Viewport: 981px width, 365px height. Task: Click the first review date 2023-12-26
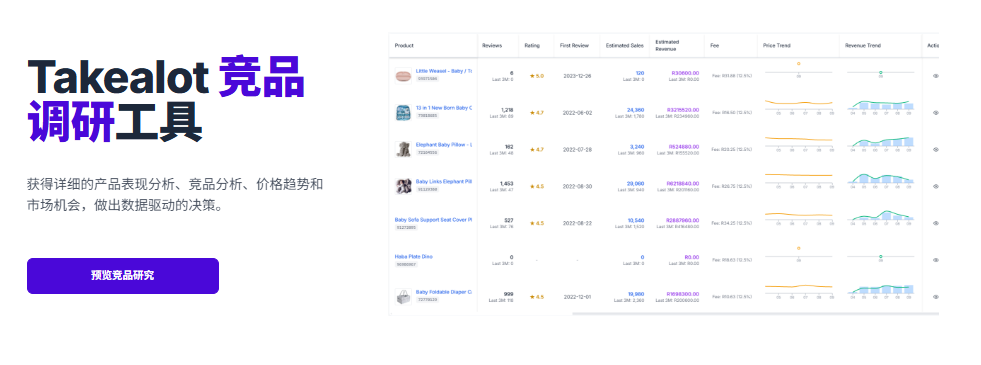[577, 76]
